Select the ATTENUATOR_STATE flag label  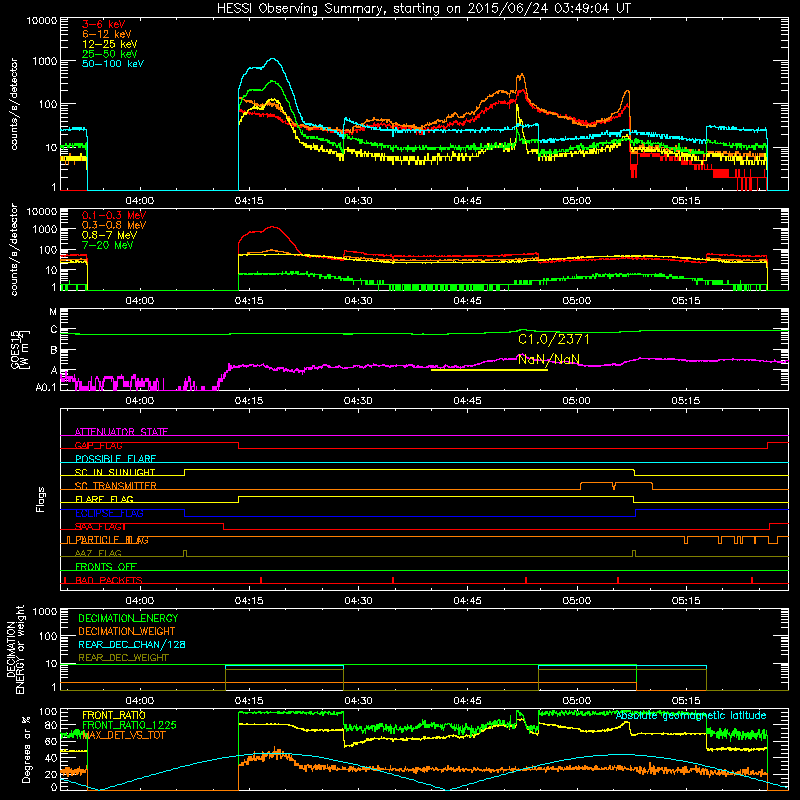[121, 432]
